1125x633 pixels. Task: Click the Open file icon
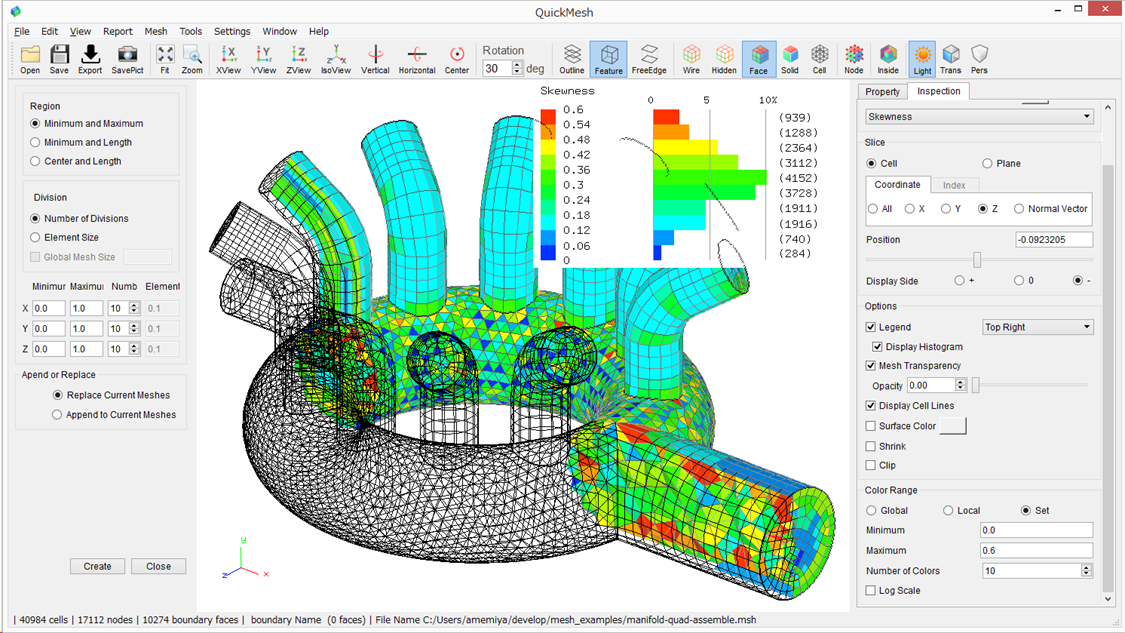click(x=30, y=59)
